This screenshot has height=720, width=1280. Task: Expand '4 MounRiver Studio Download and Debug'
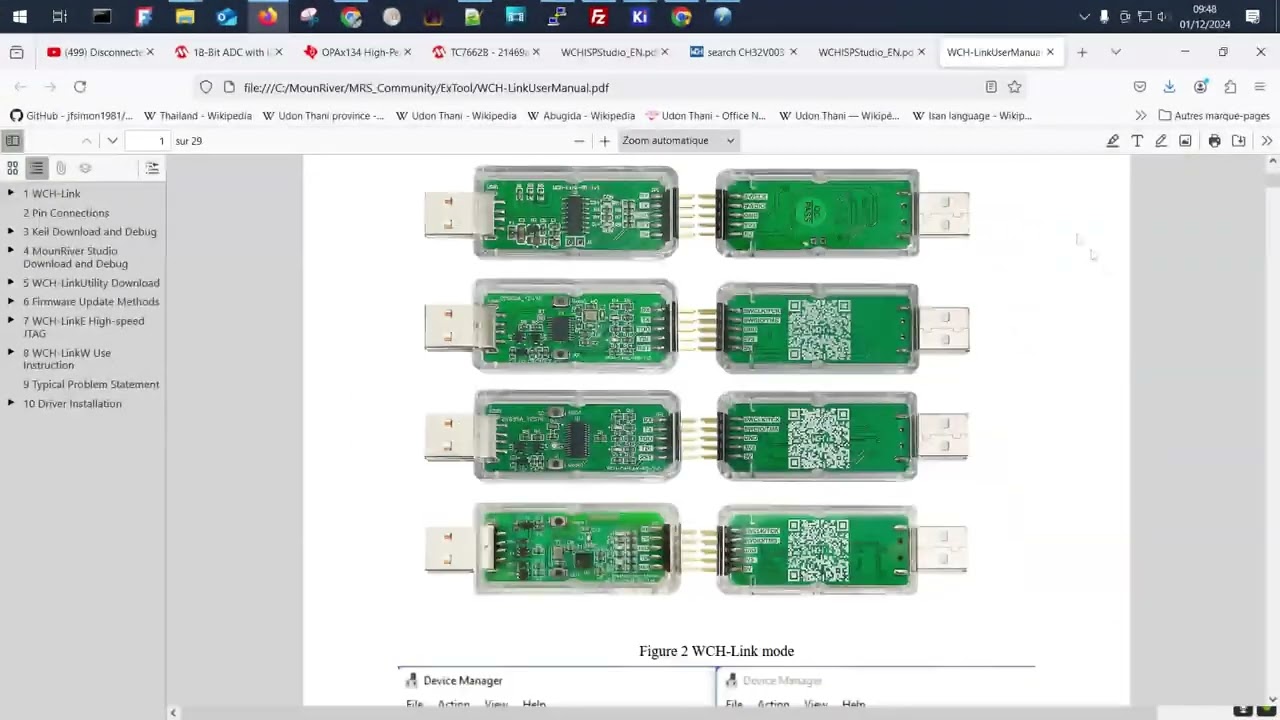(x=11, y=251)
